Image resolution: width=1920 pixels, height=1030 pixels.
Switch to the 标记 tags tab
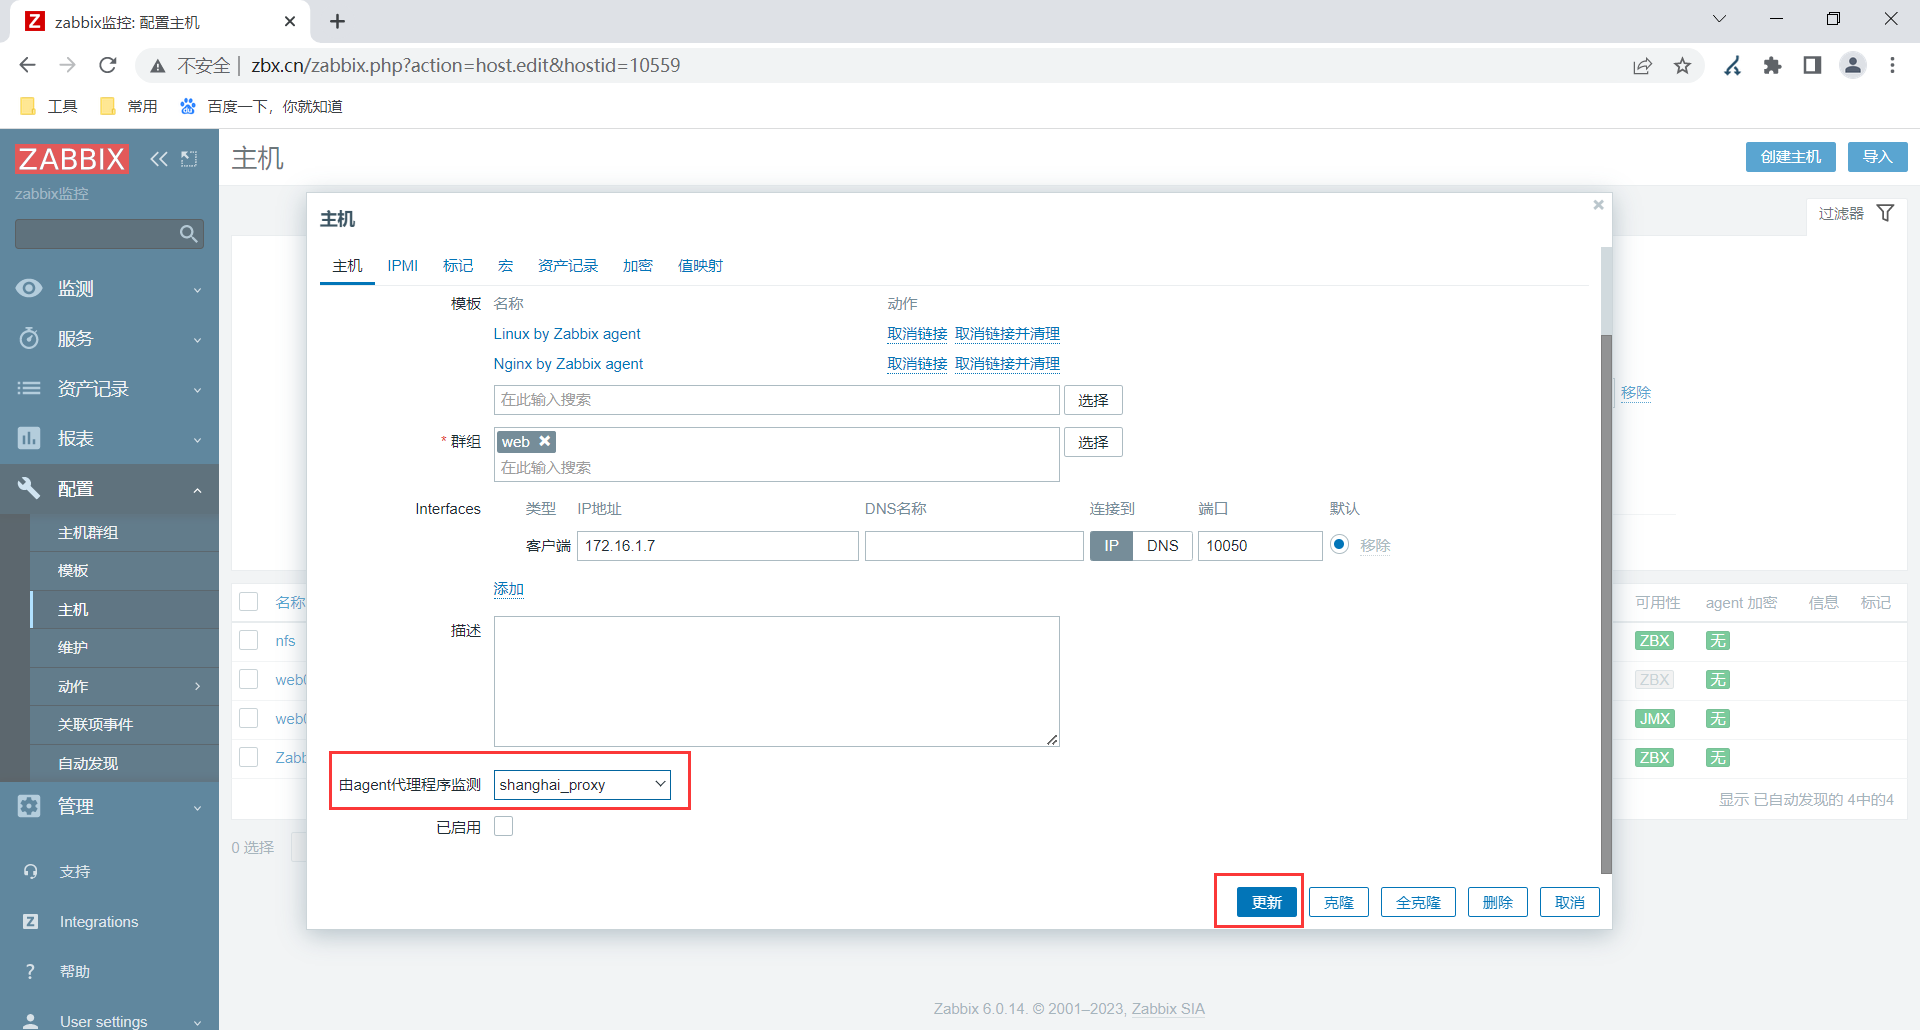point(458,265)
